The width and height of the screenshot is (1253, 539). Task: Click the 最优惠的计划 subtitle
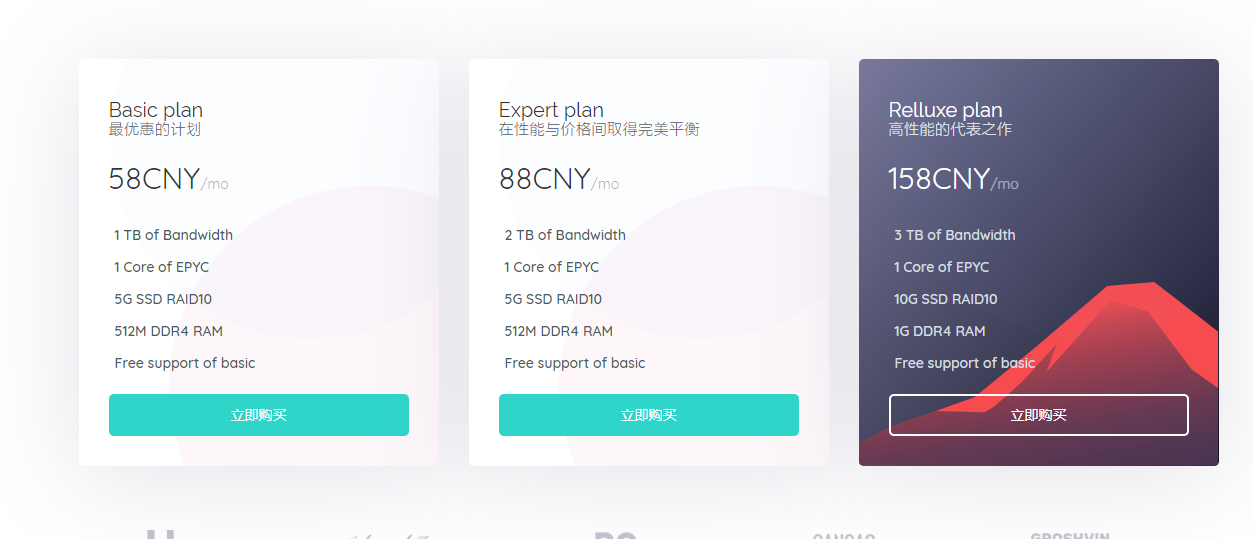155,130
